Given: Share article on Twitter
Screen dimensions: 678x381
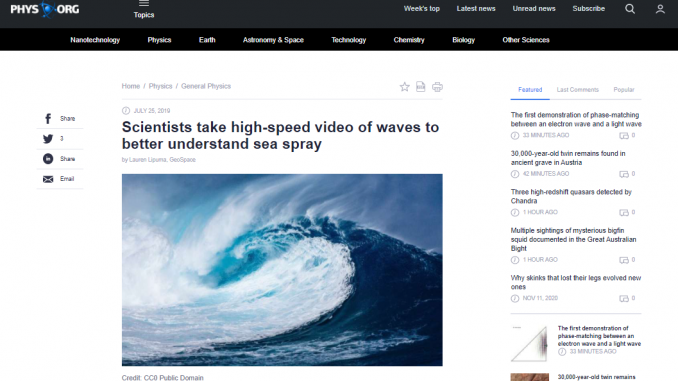Looking at the screenshot, I should [54, 139].
